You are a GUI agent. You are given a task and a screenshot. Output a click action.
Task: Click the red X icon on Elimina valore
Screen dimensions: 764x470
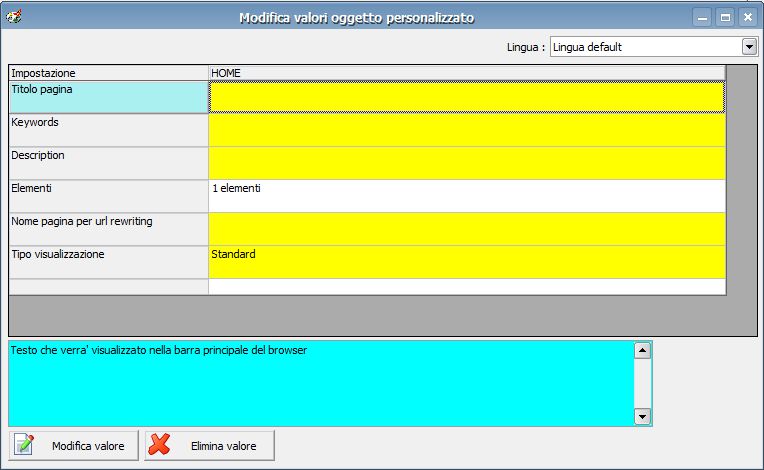[x=159, y=444]
